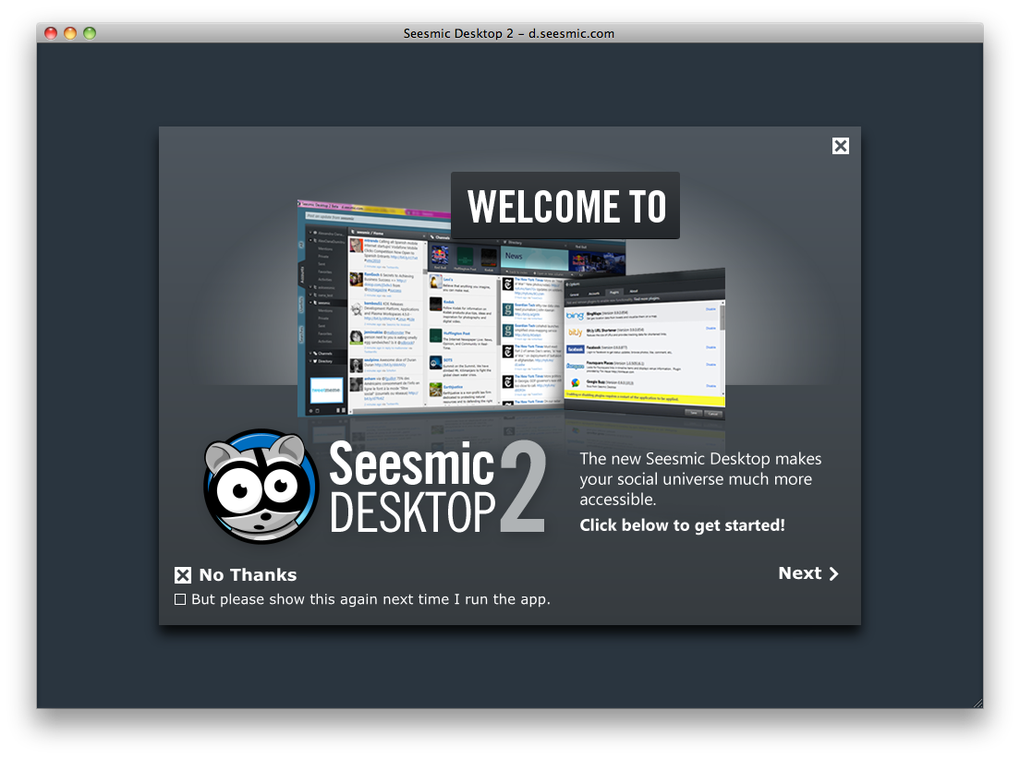1020x759 pixels.
Task: Minimize the window using yellow button
Action: click(70, 33)
